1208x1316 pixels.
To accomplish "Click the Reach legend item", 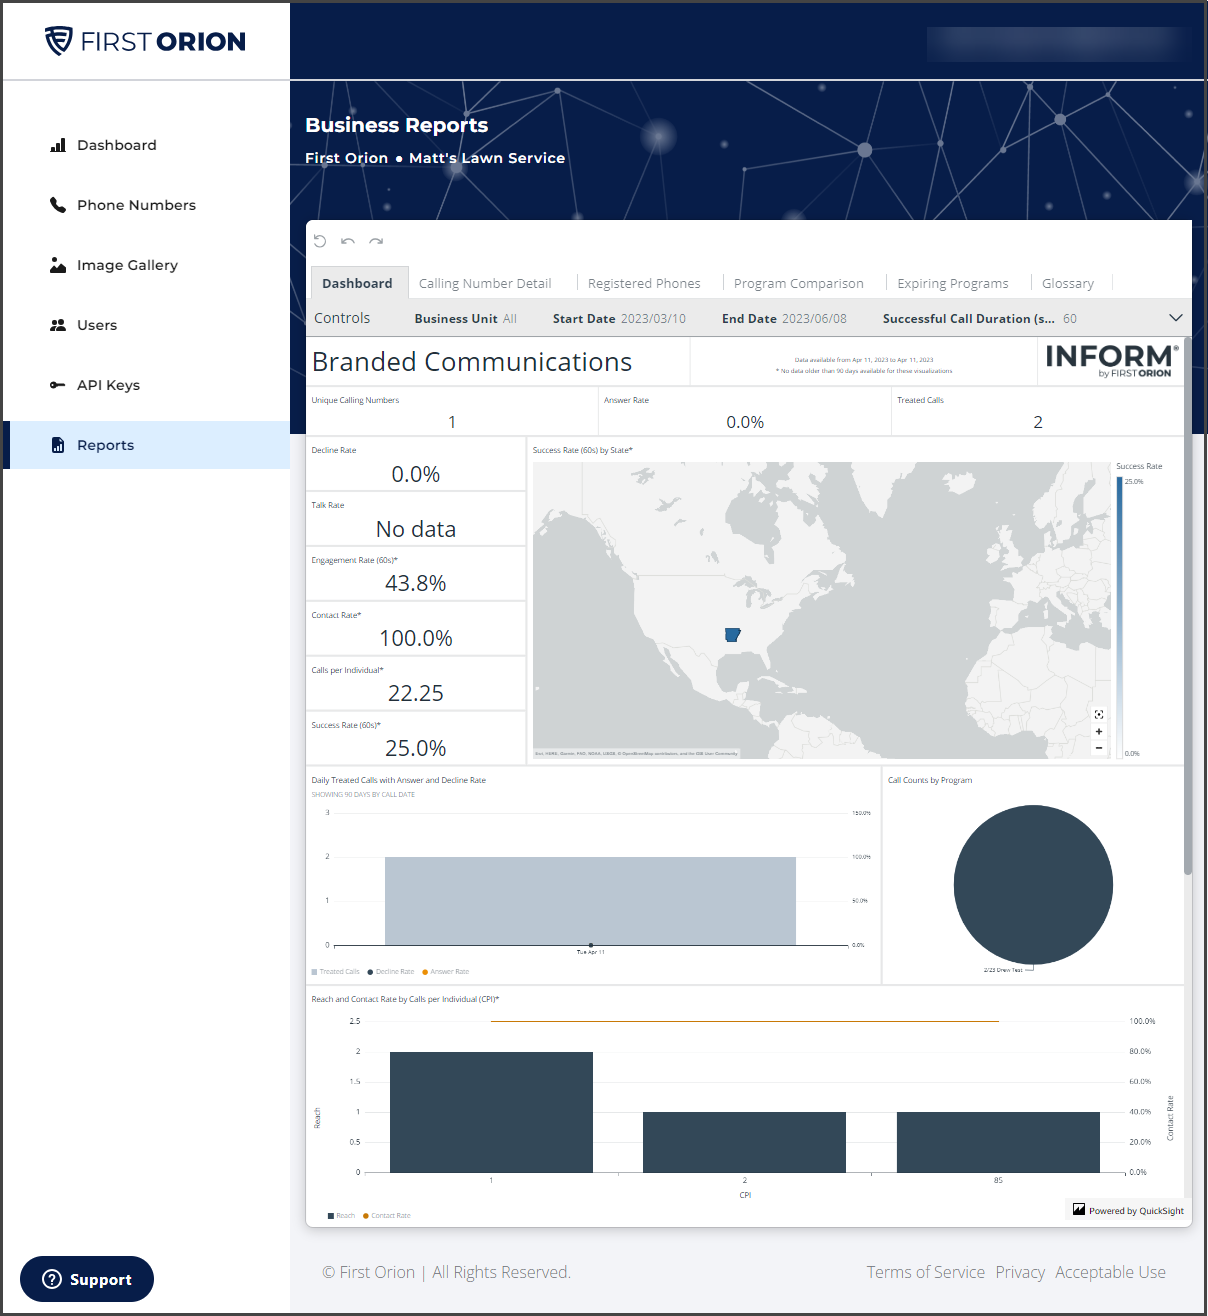I will tap(342, 1216).
